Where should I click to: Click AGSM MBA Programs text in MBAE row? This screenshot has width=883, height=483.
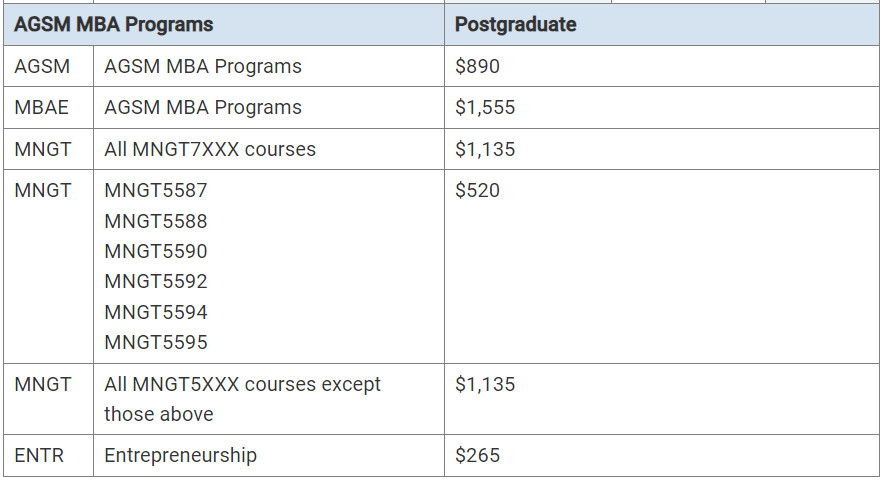(x=203, y=108)
